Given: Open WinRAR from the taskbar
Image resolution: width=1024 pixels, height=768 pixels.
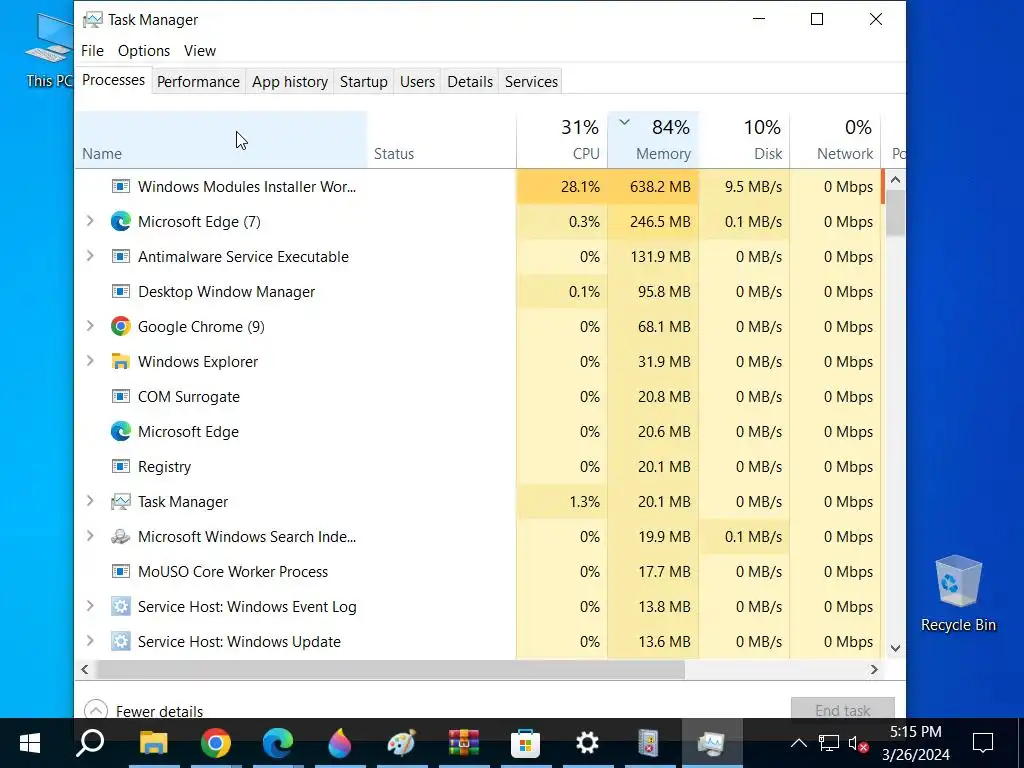Looking at the screenshot, I should 464,743.
